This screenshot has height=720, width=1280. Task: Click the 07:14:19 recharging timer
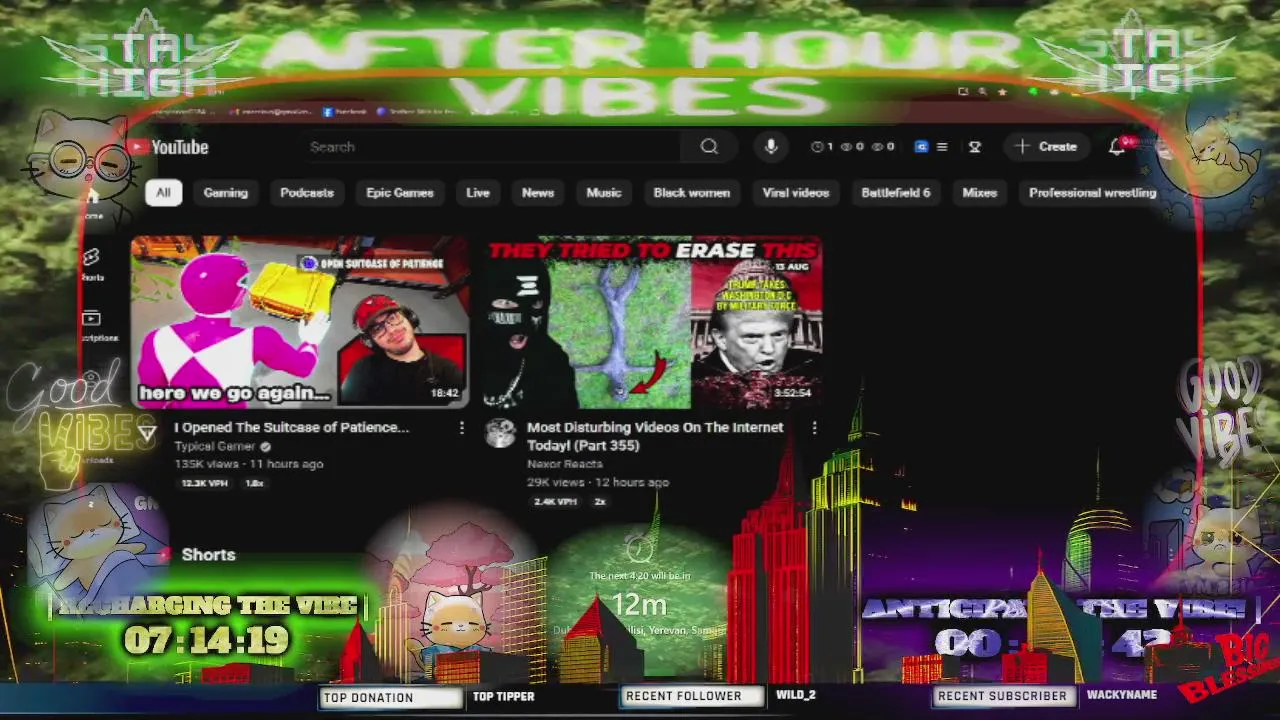tap(207, 641)
